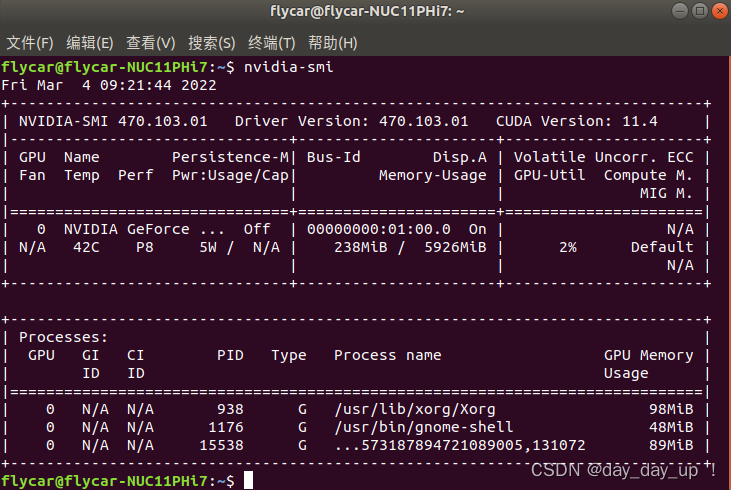
Task: Click the GPU name NVIDIA GeForce ...
Action: click(126, 229)
